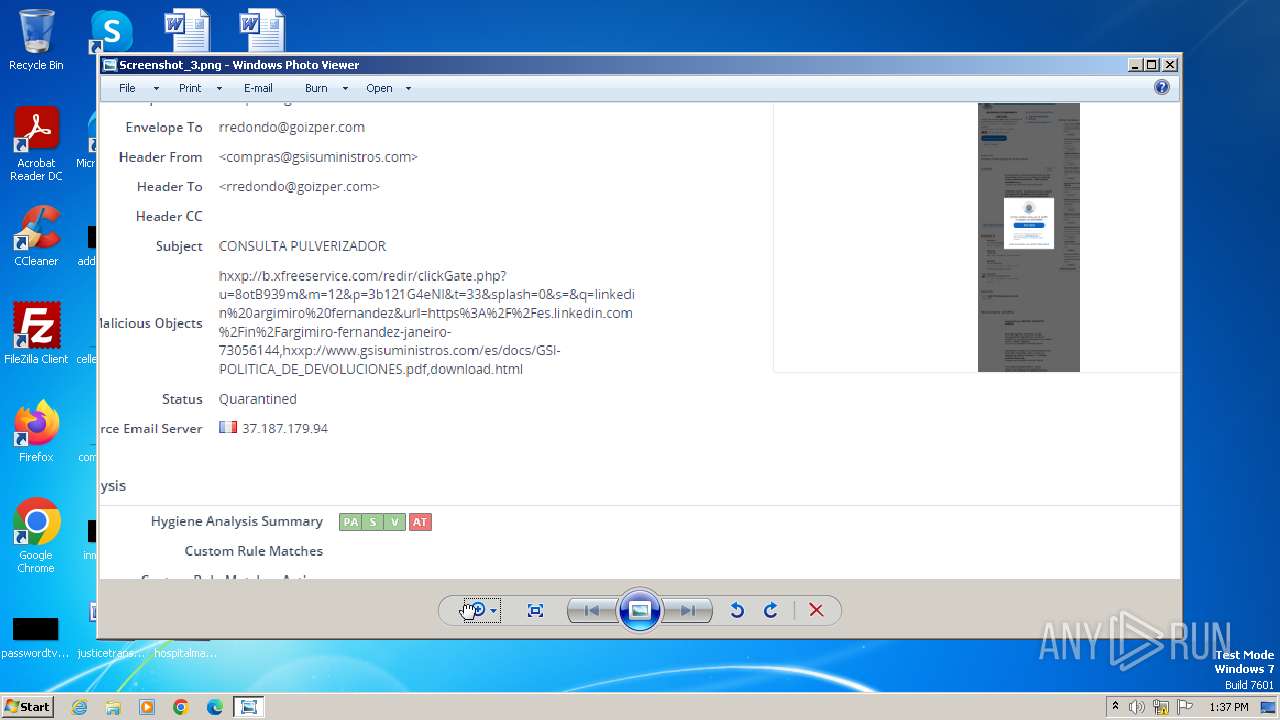Play the slide show
Screen dimensions: 1280x720
640,610
